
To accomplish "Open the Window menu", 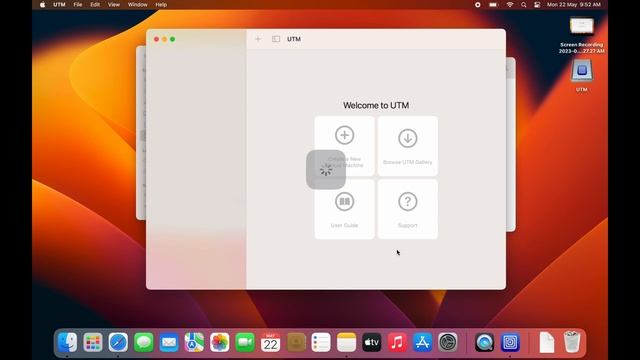I will [x=138, y=4].
